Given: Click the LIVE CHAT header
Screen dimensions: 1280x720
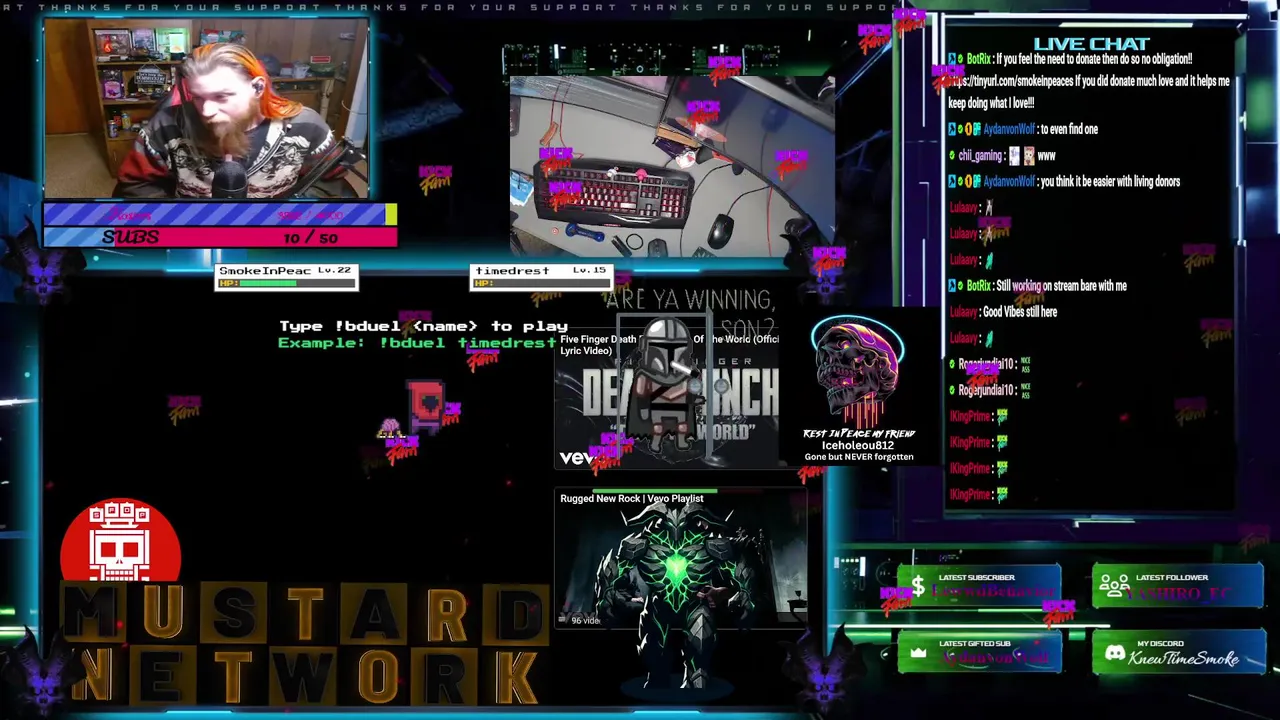Looking at the screenshot, I should 1091,43.
